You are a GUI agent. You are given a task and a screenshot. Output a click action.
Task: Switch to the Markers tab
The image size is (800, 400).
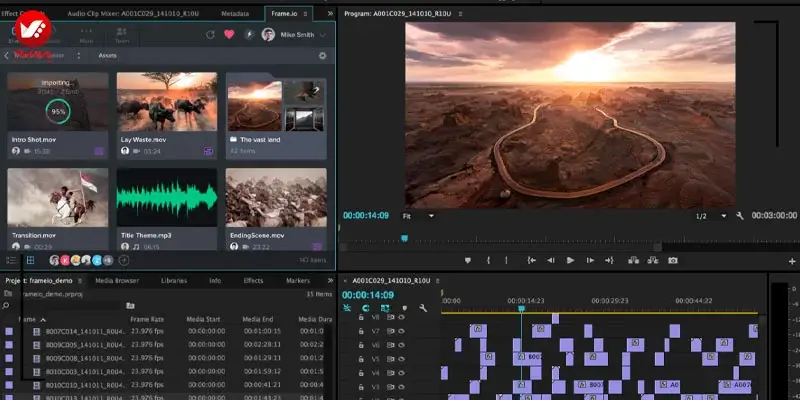(298, 281)
